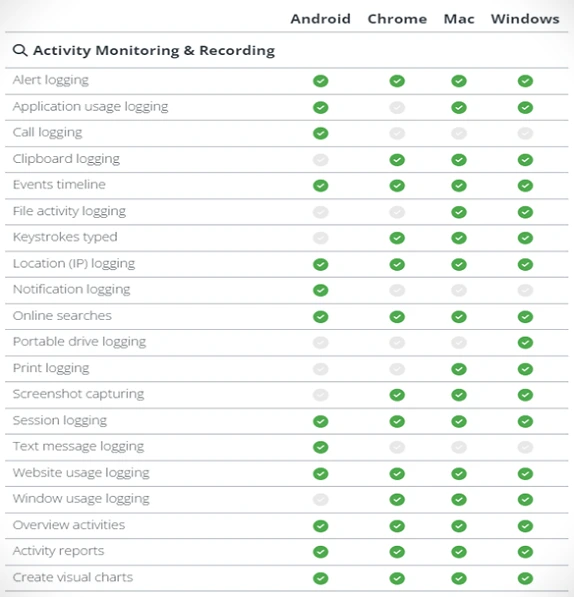Click the Activity Monitoring & Recording heading
Viewport: 574px width, 597px height.
(x=154, y=51)
